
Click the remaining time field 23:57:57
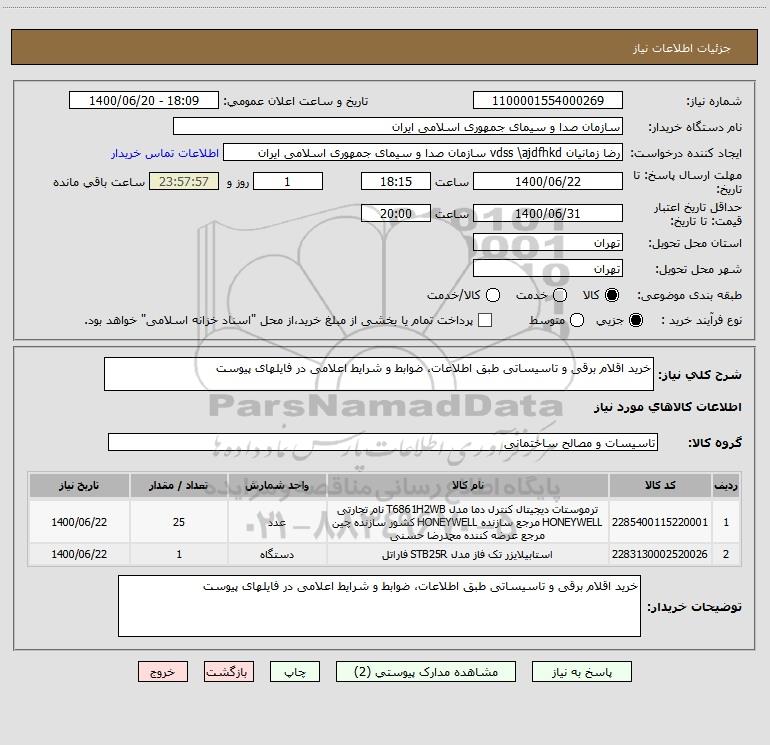click(x=184, y=181)
